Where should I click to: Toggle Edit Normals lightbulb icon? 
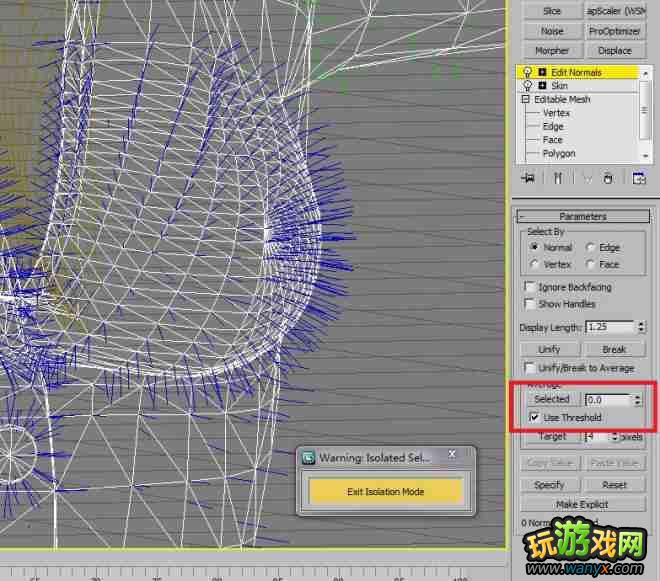click(x=527, y=73)
